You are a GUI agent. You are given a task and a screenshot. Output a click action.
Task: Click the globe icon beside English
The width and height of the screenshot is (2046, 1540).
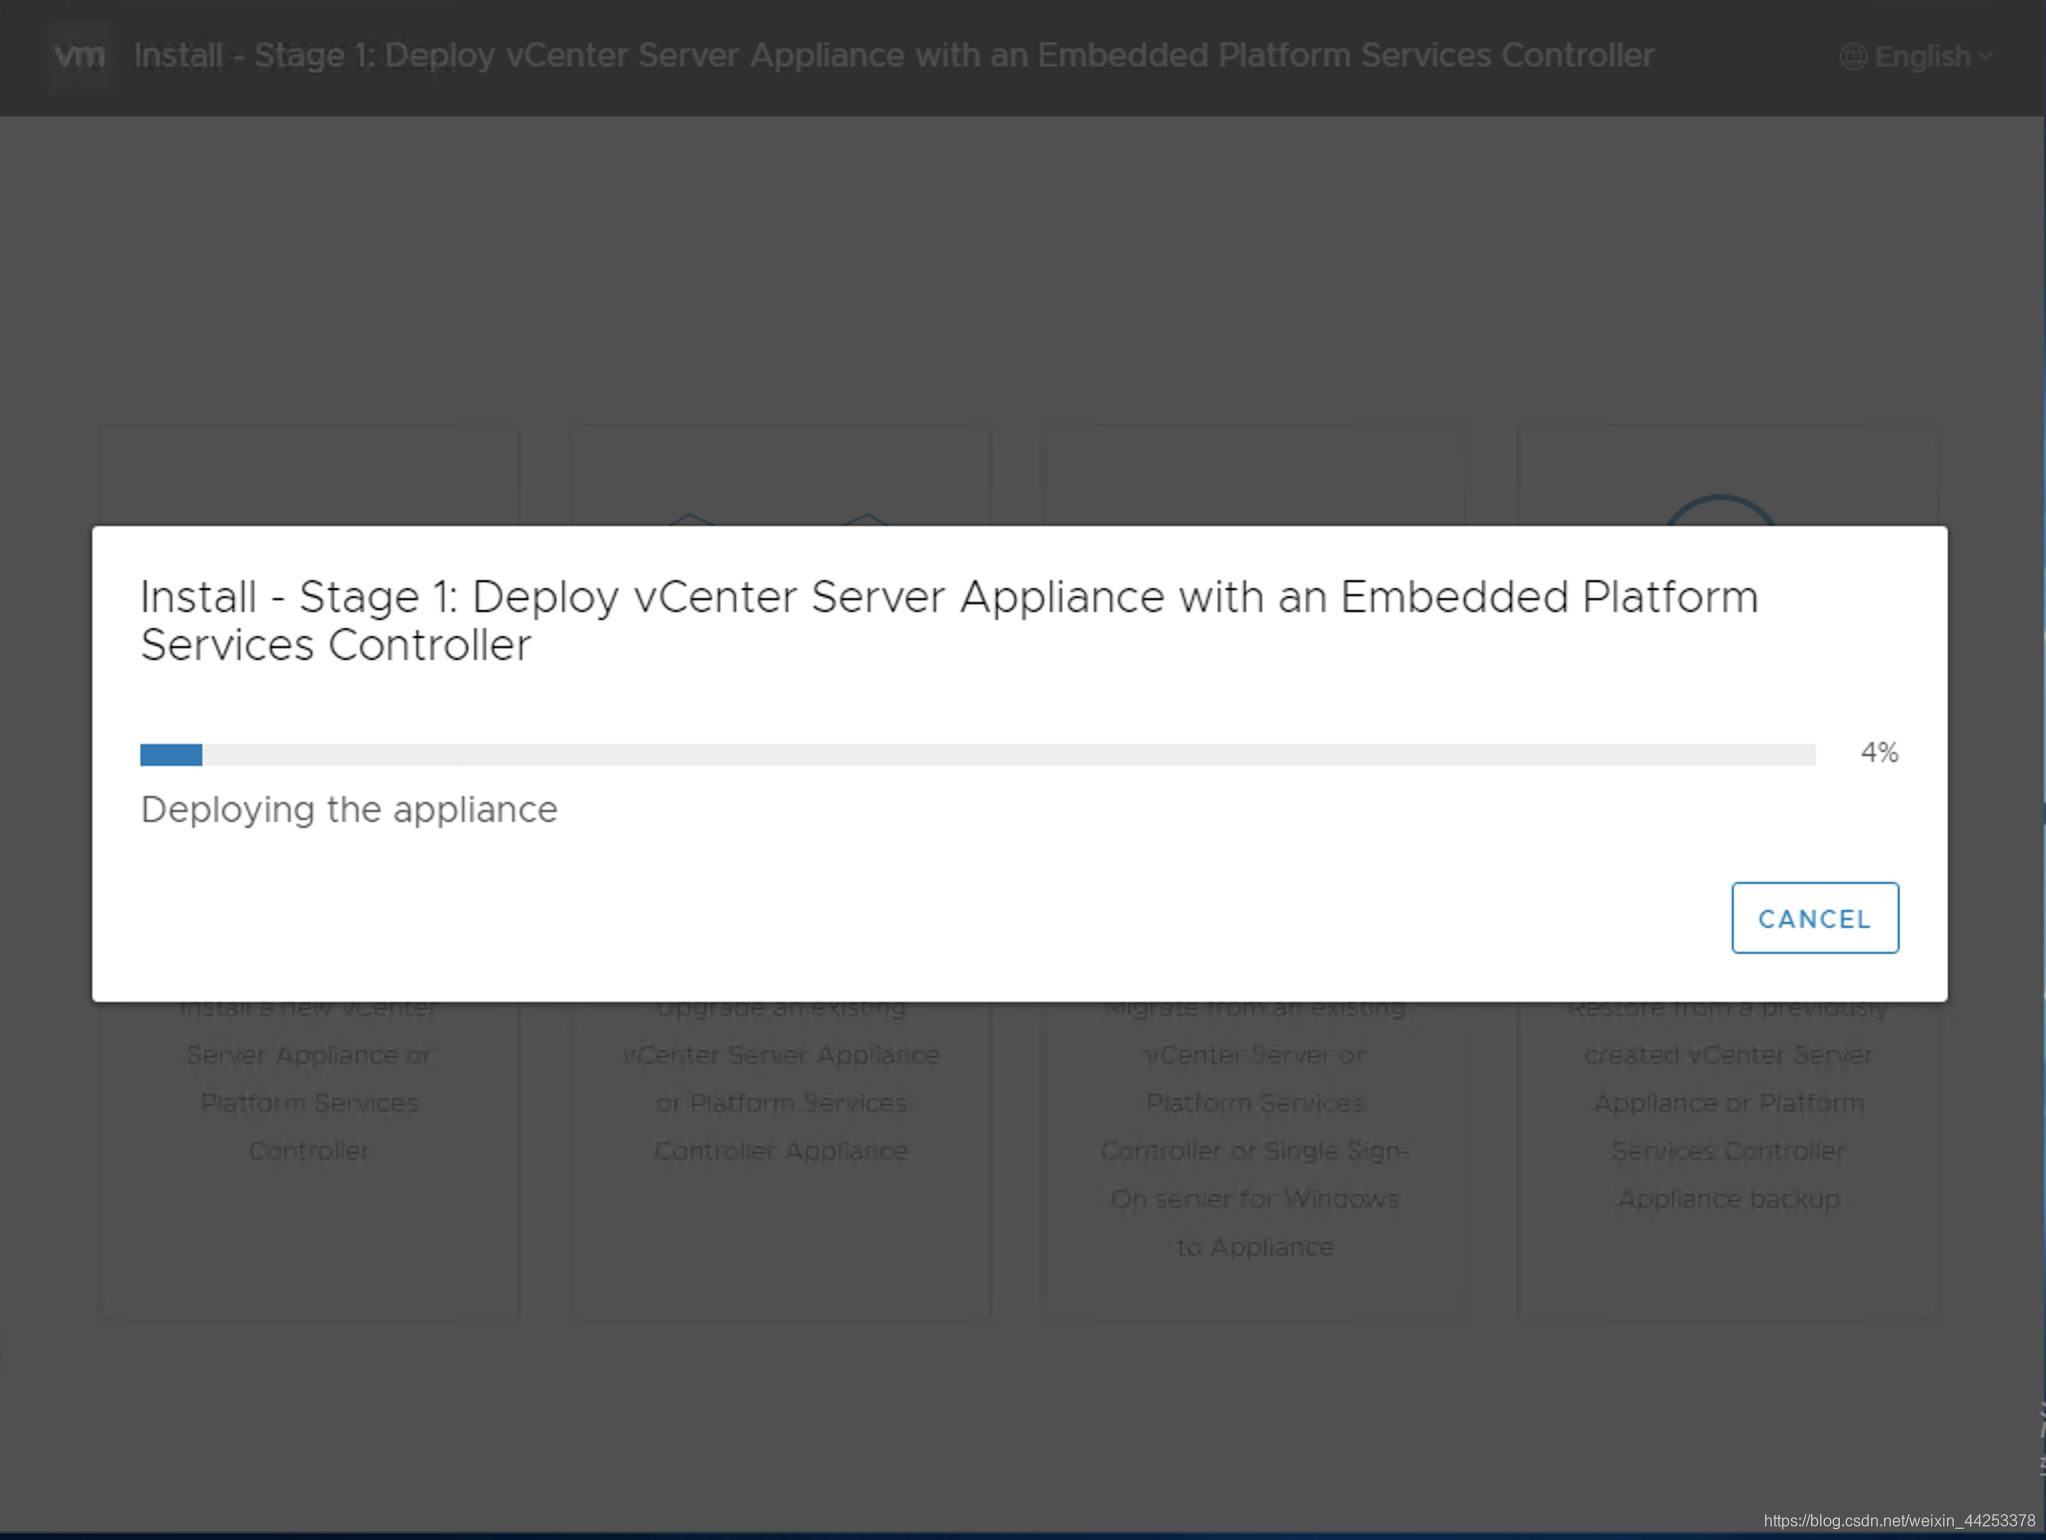point(1853,57)
